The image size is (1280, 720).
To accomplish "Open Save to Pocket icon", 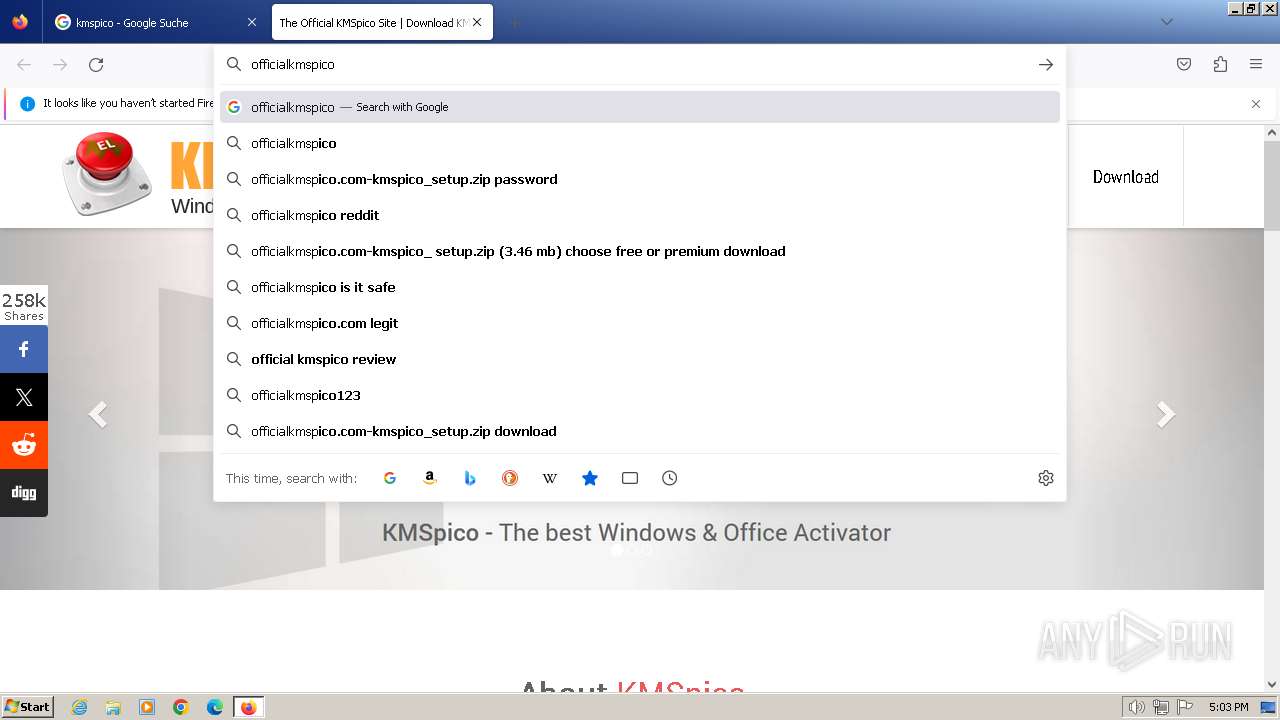I will tap(1184, 64).
